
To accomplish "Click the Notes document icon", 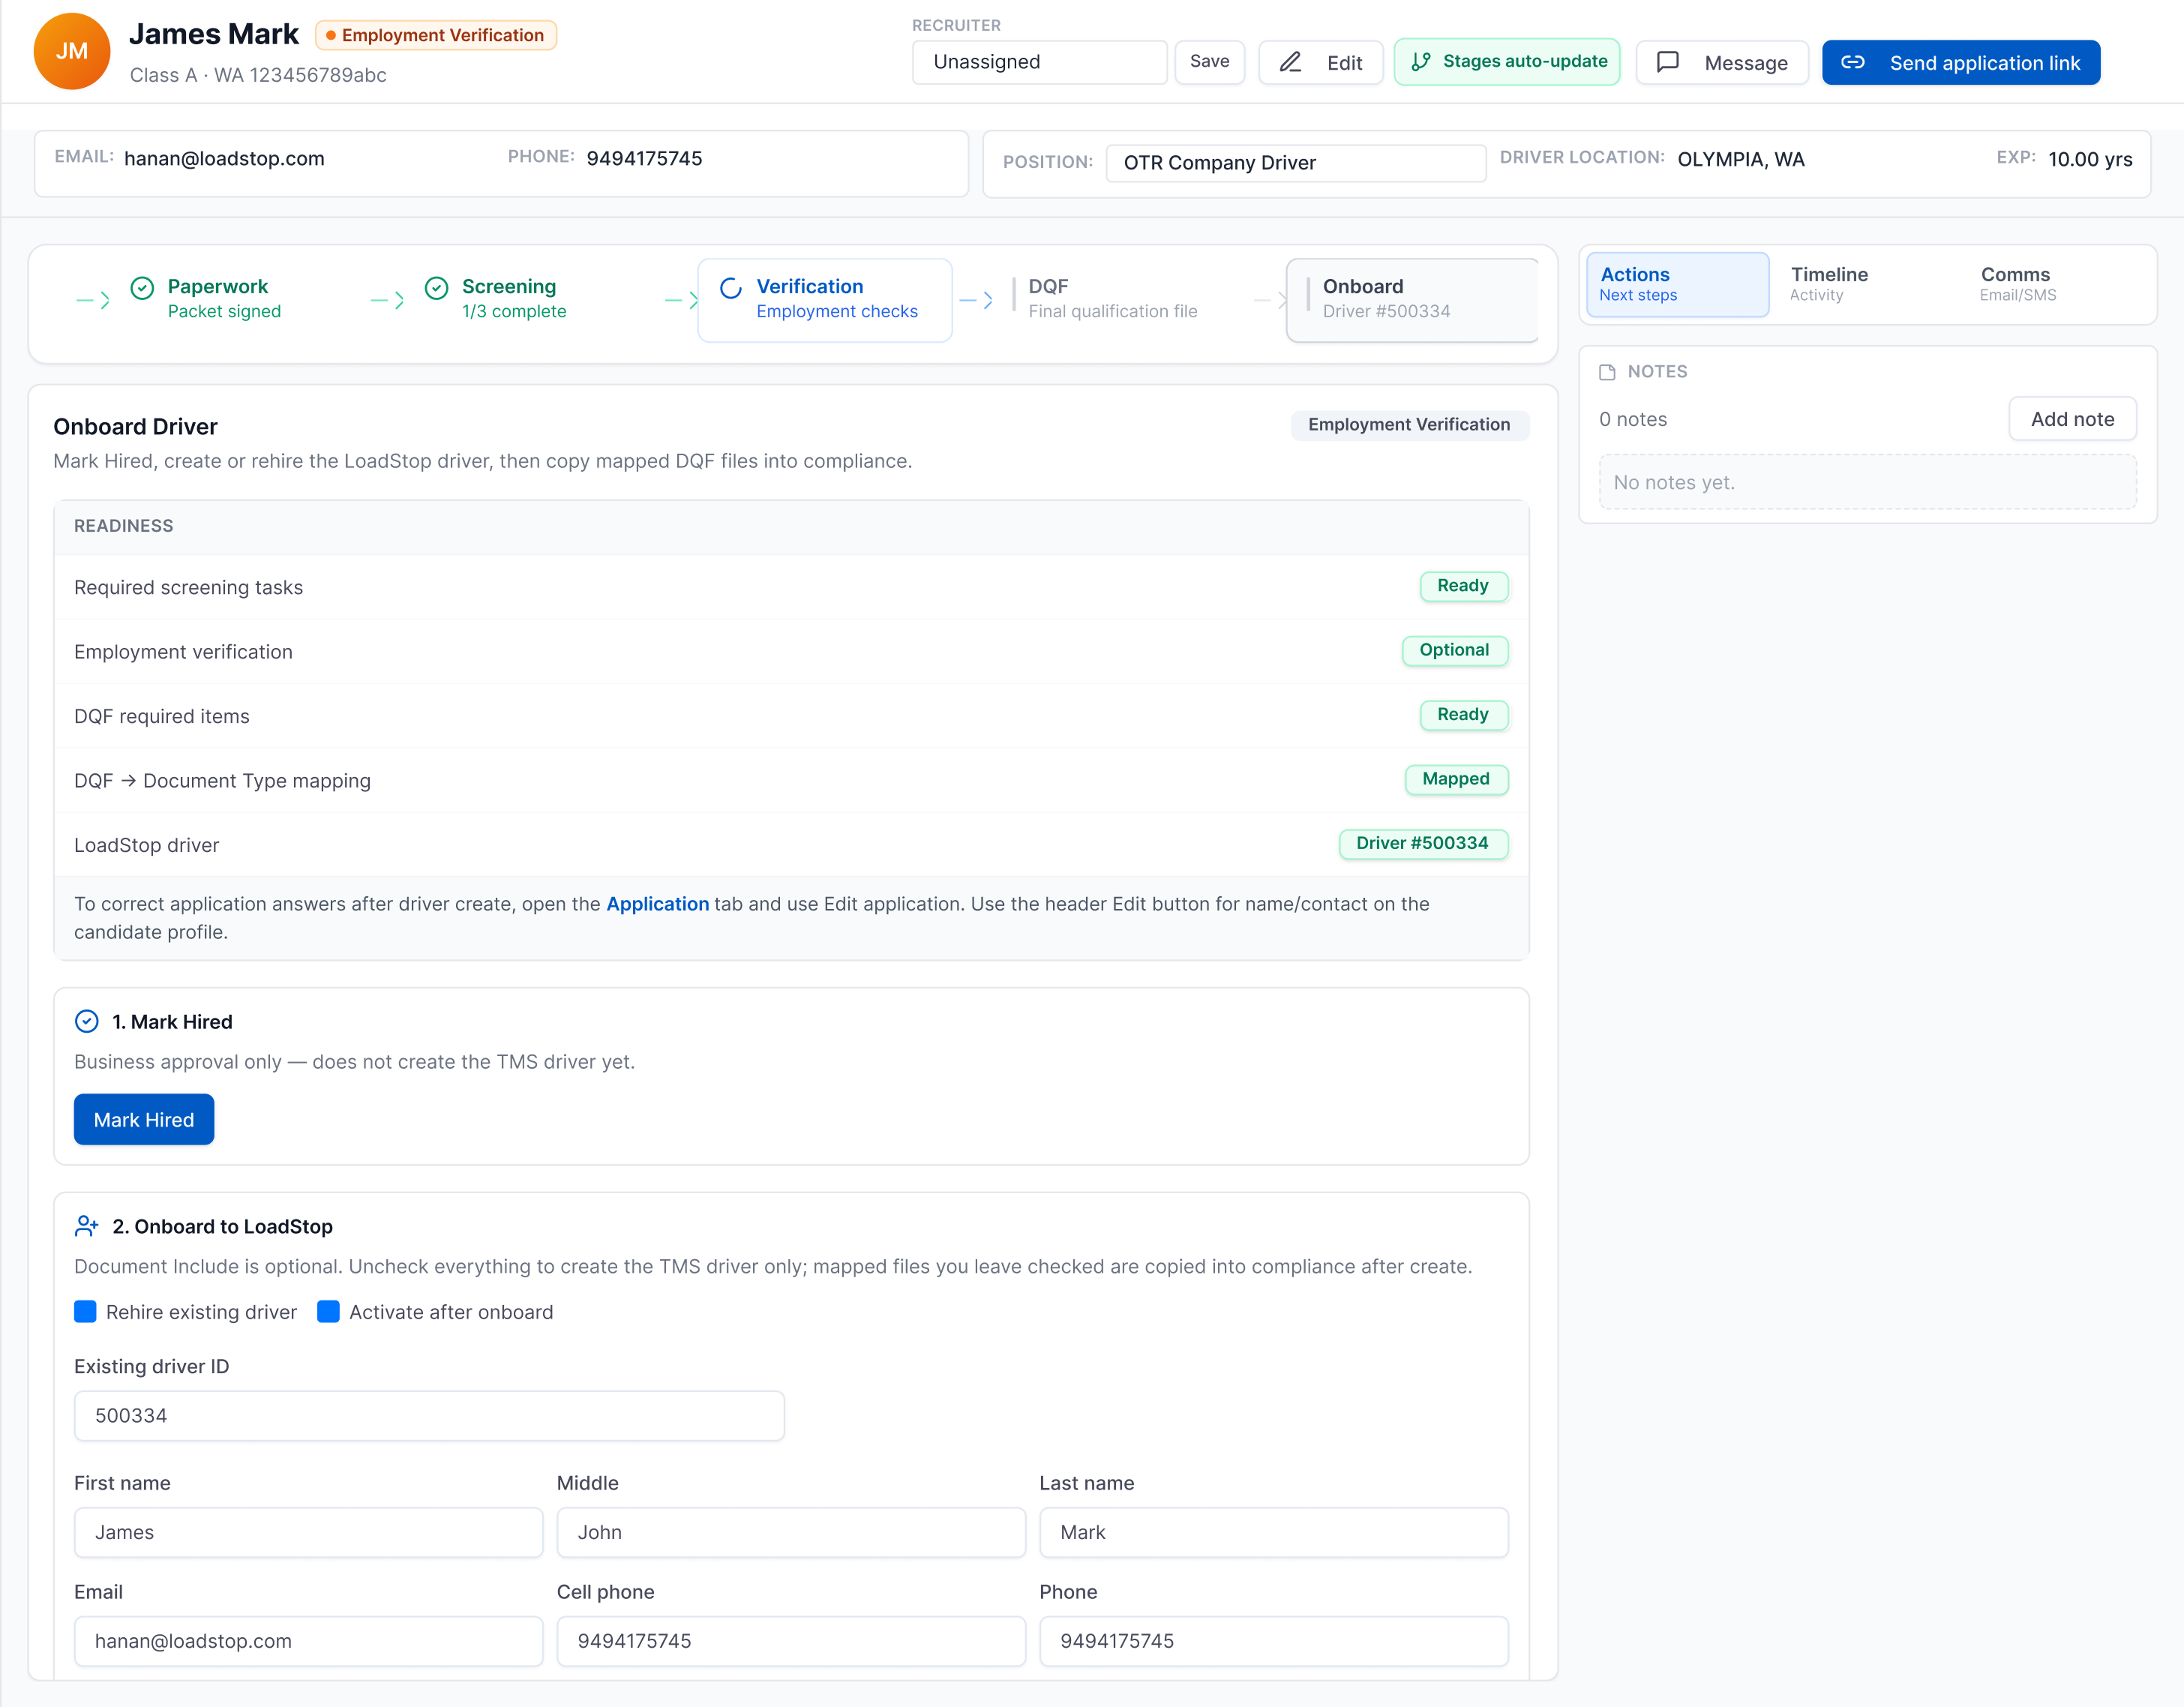I will [x=1607, y=372].
